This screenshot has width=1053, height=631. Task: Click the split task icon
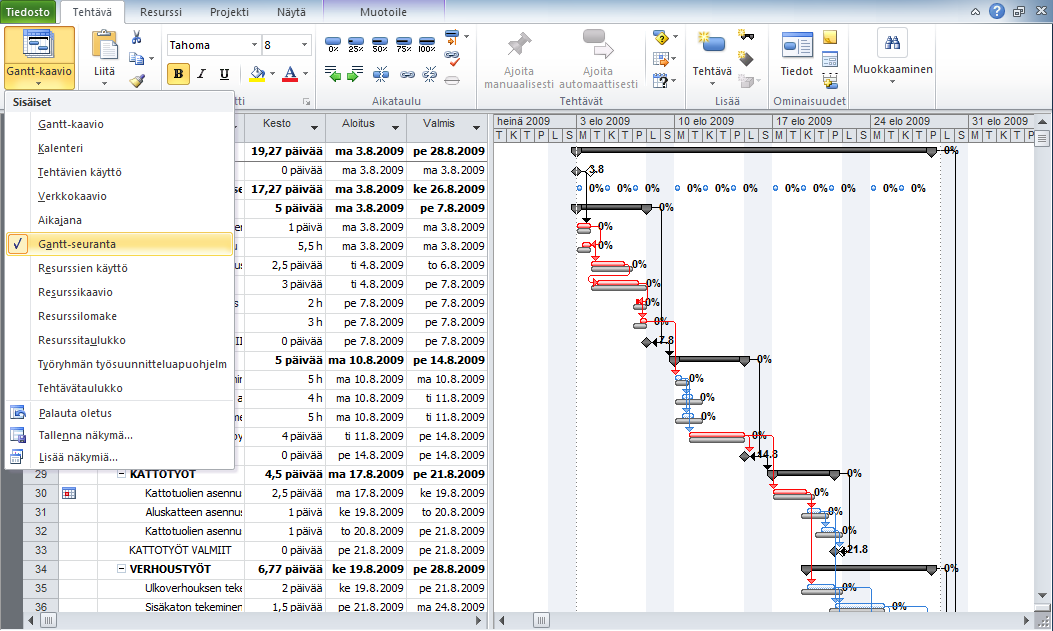381,74
